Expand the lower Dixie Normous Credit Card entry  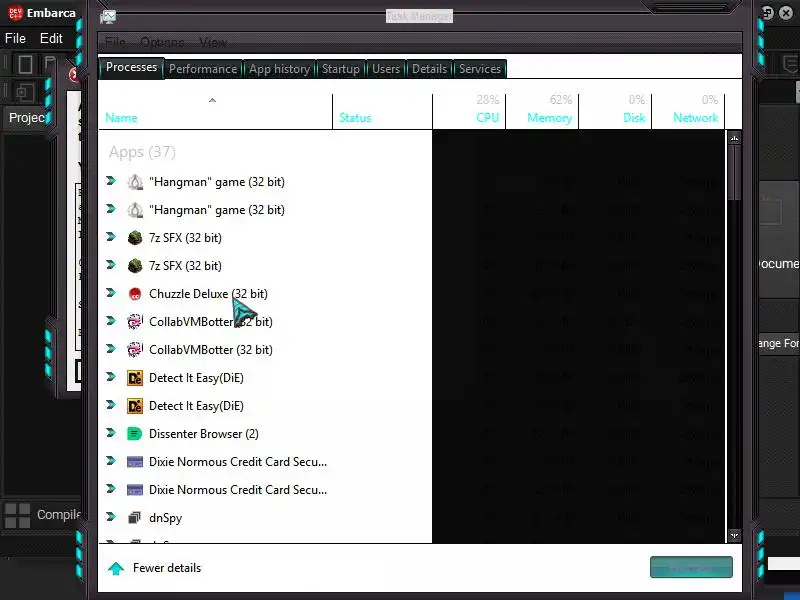click(111, 489)
